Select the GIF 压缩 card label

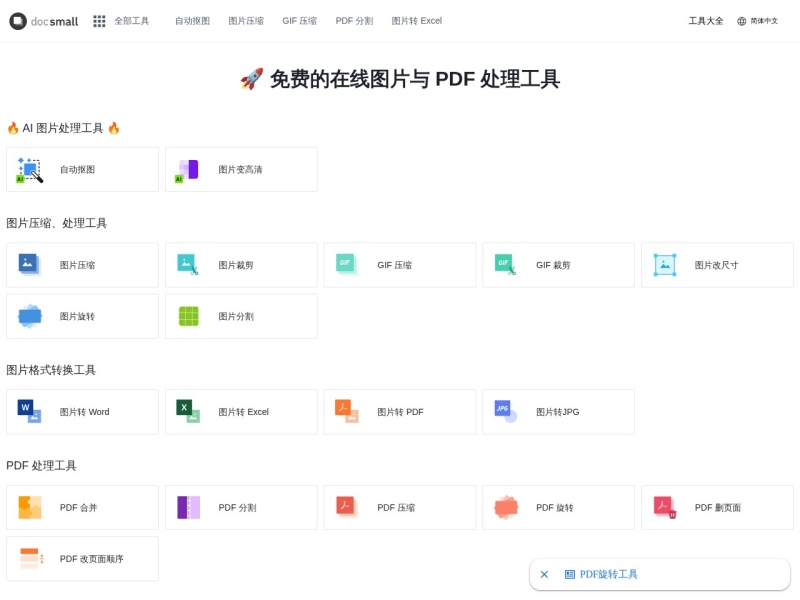pos(395,265)
